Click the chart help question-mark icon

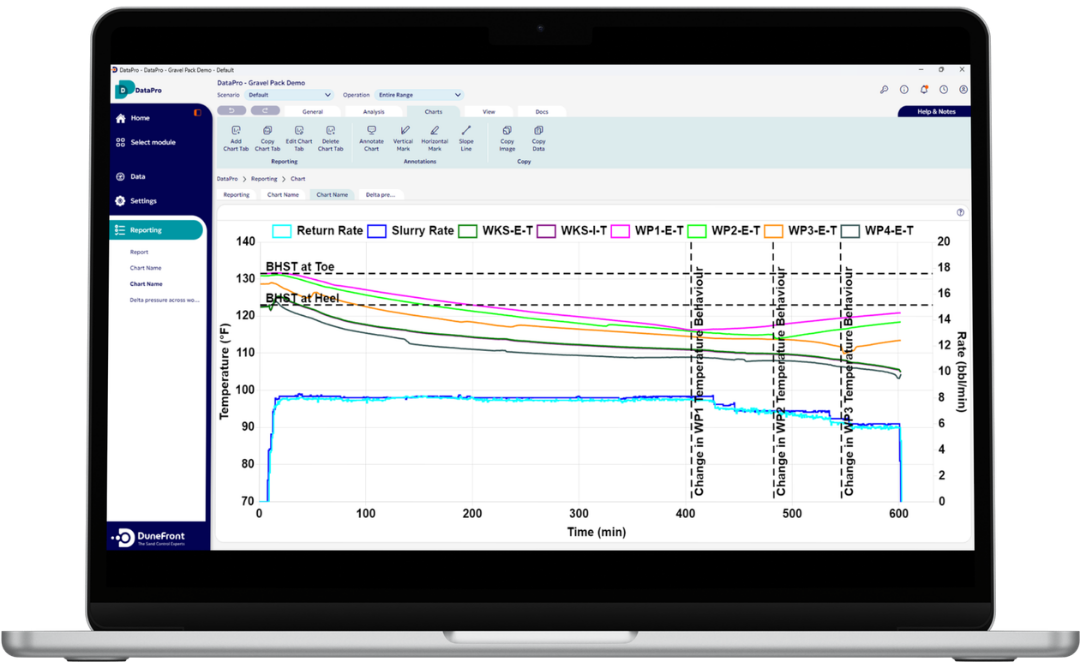coord(960,212)
